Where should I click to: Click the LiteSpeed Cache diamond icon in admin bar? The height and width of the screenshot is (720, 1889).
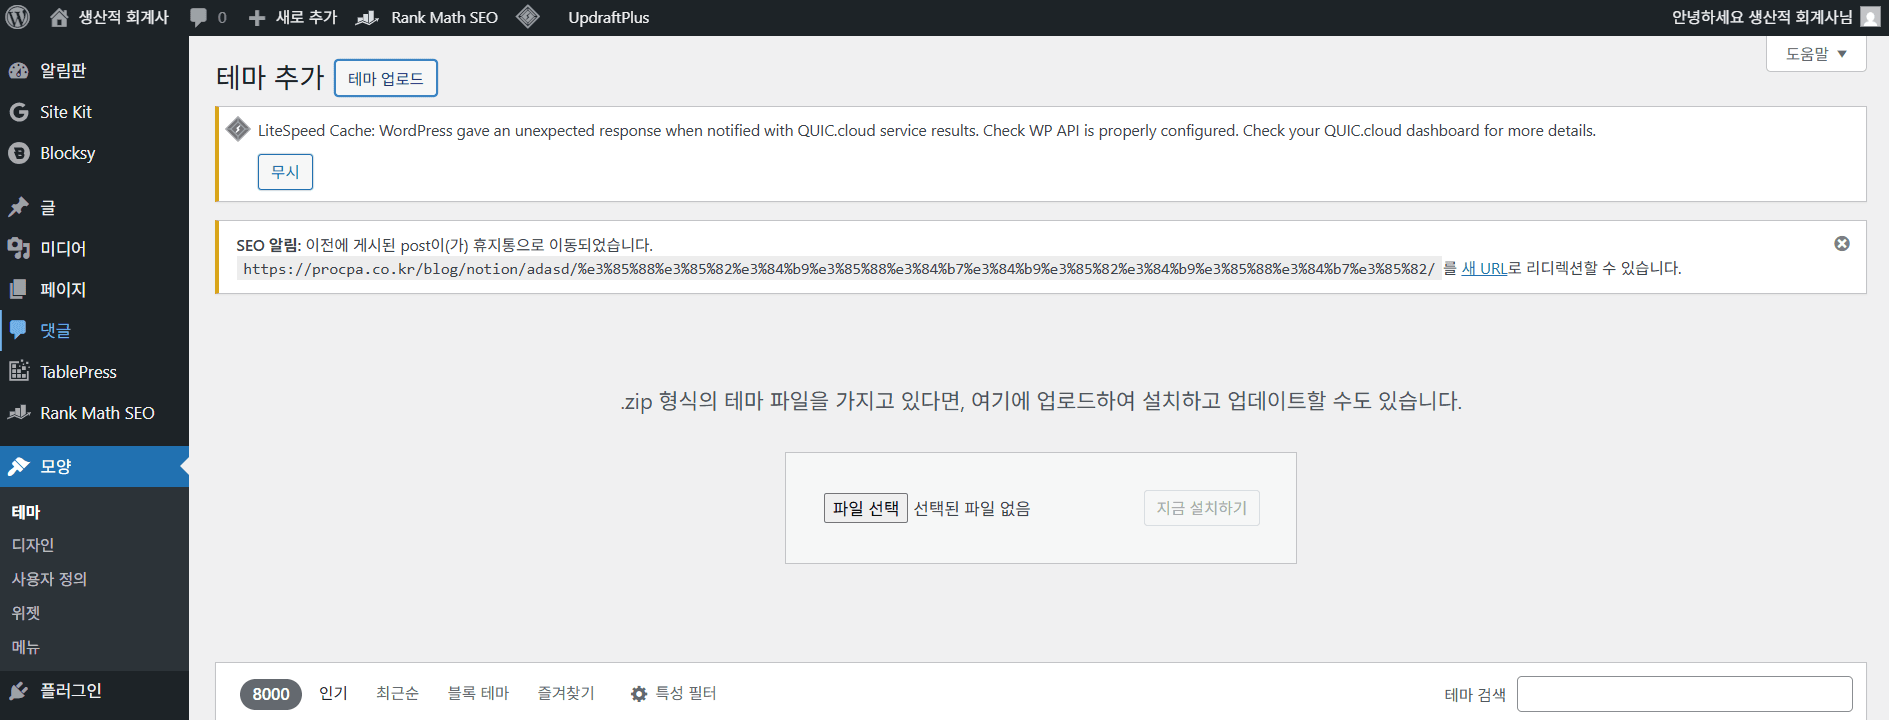528,17
